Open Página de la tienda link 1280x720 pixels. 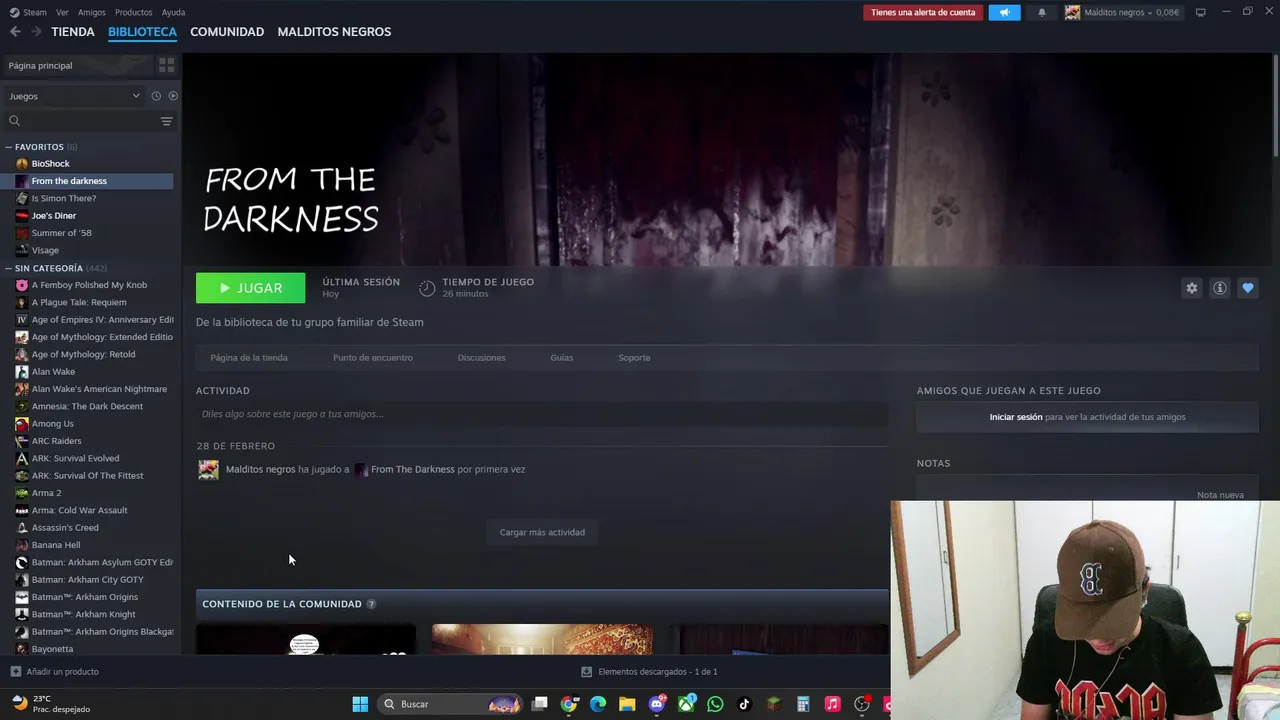(x=249, y=358)
